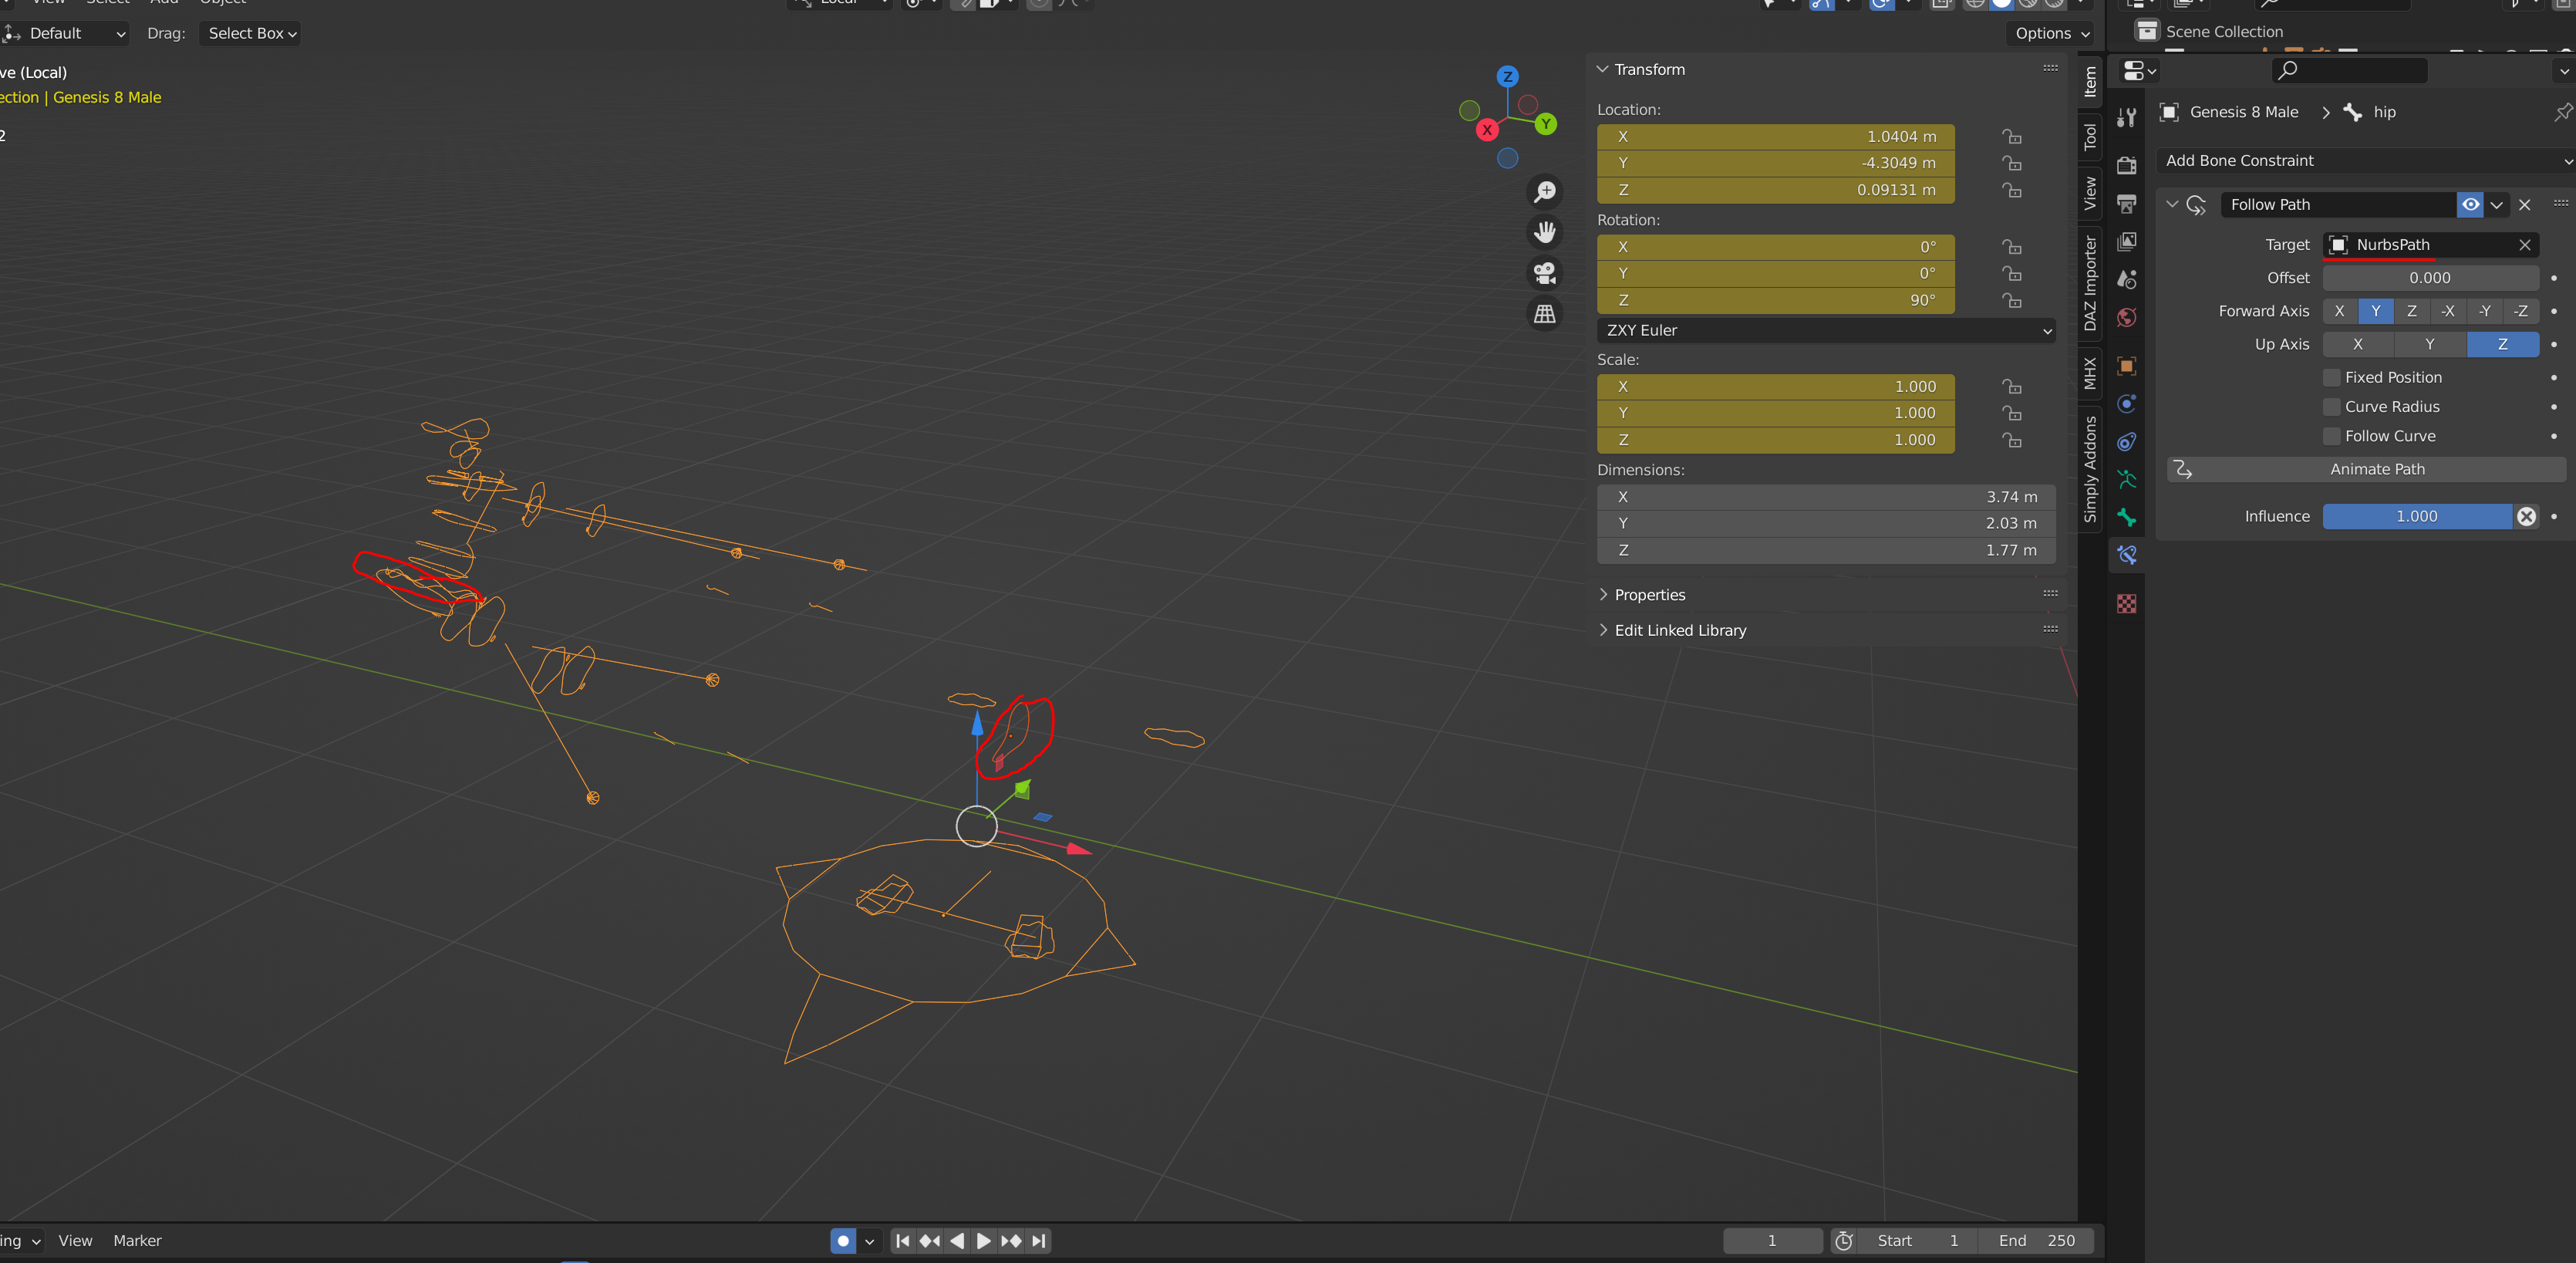2576x1263 pixels.
Task: Expand the Properties panel section
Action: [1650, 594]
